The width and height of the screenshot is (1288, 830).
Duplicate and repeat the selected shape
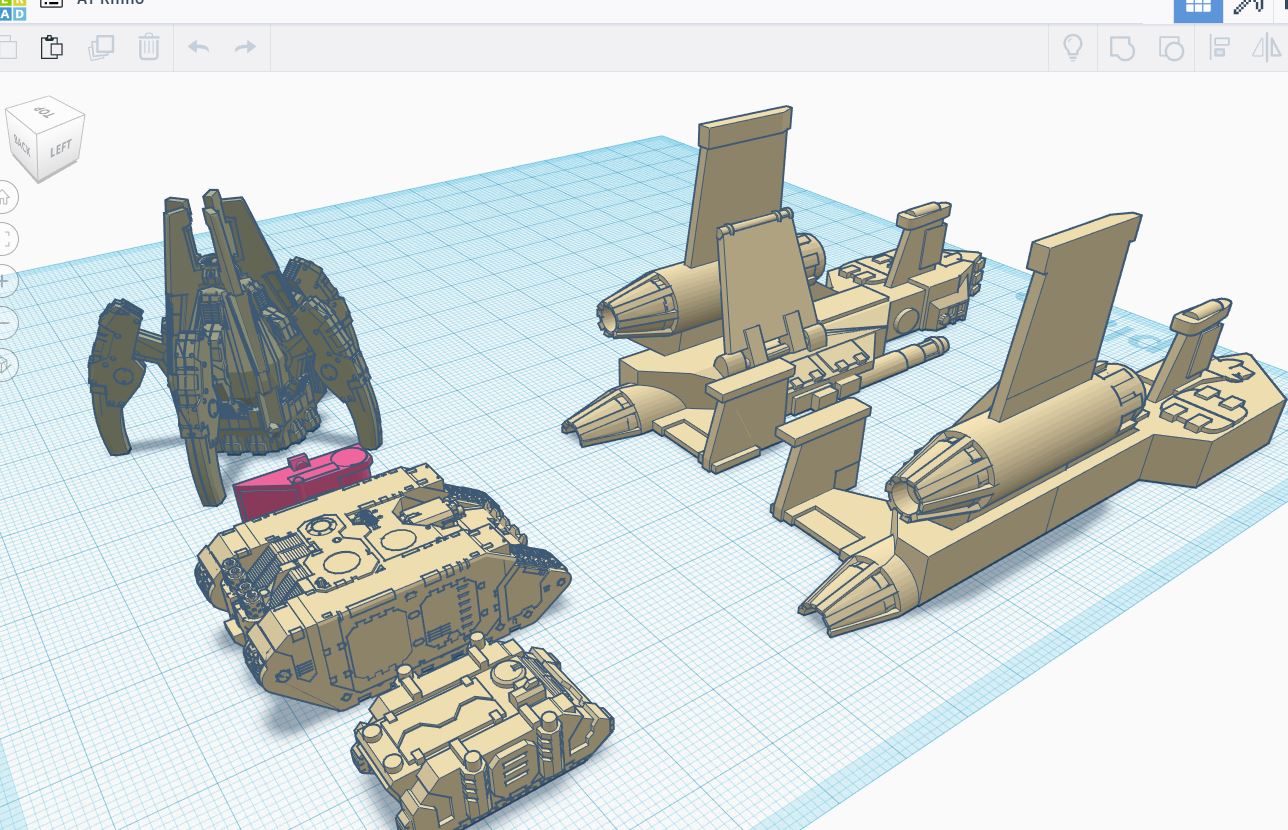101,47
